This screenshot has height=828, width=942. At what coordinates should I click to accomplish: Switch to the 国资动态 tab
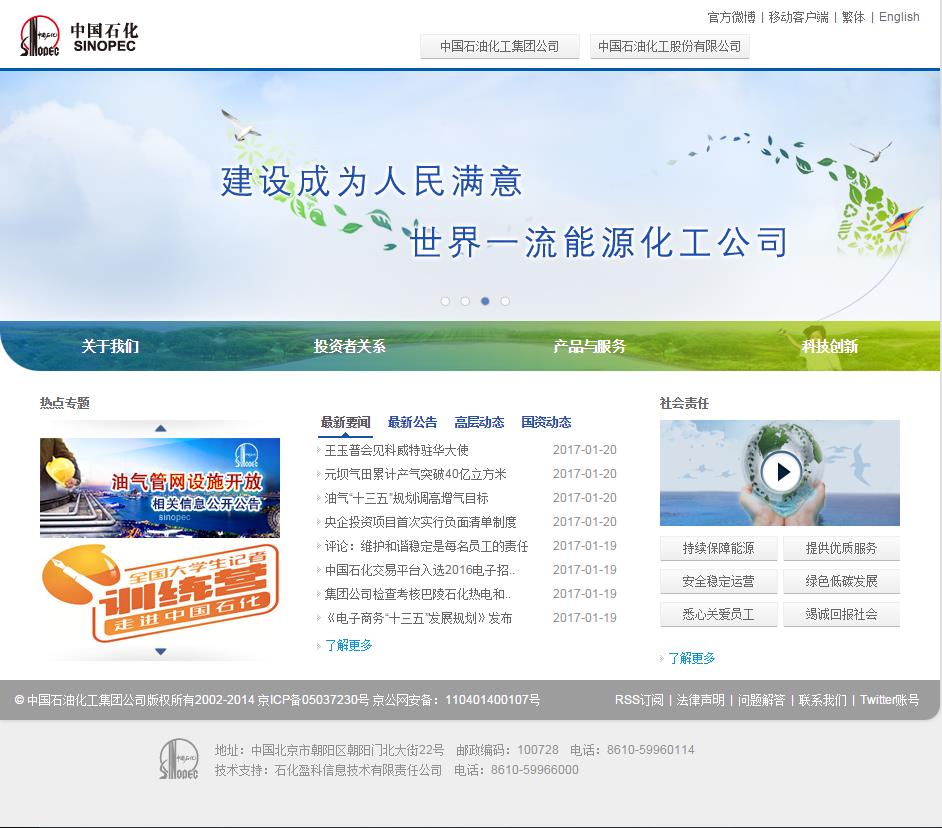[545, 422]
